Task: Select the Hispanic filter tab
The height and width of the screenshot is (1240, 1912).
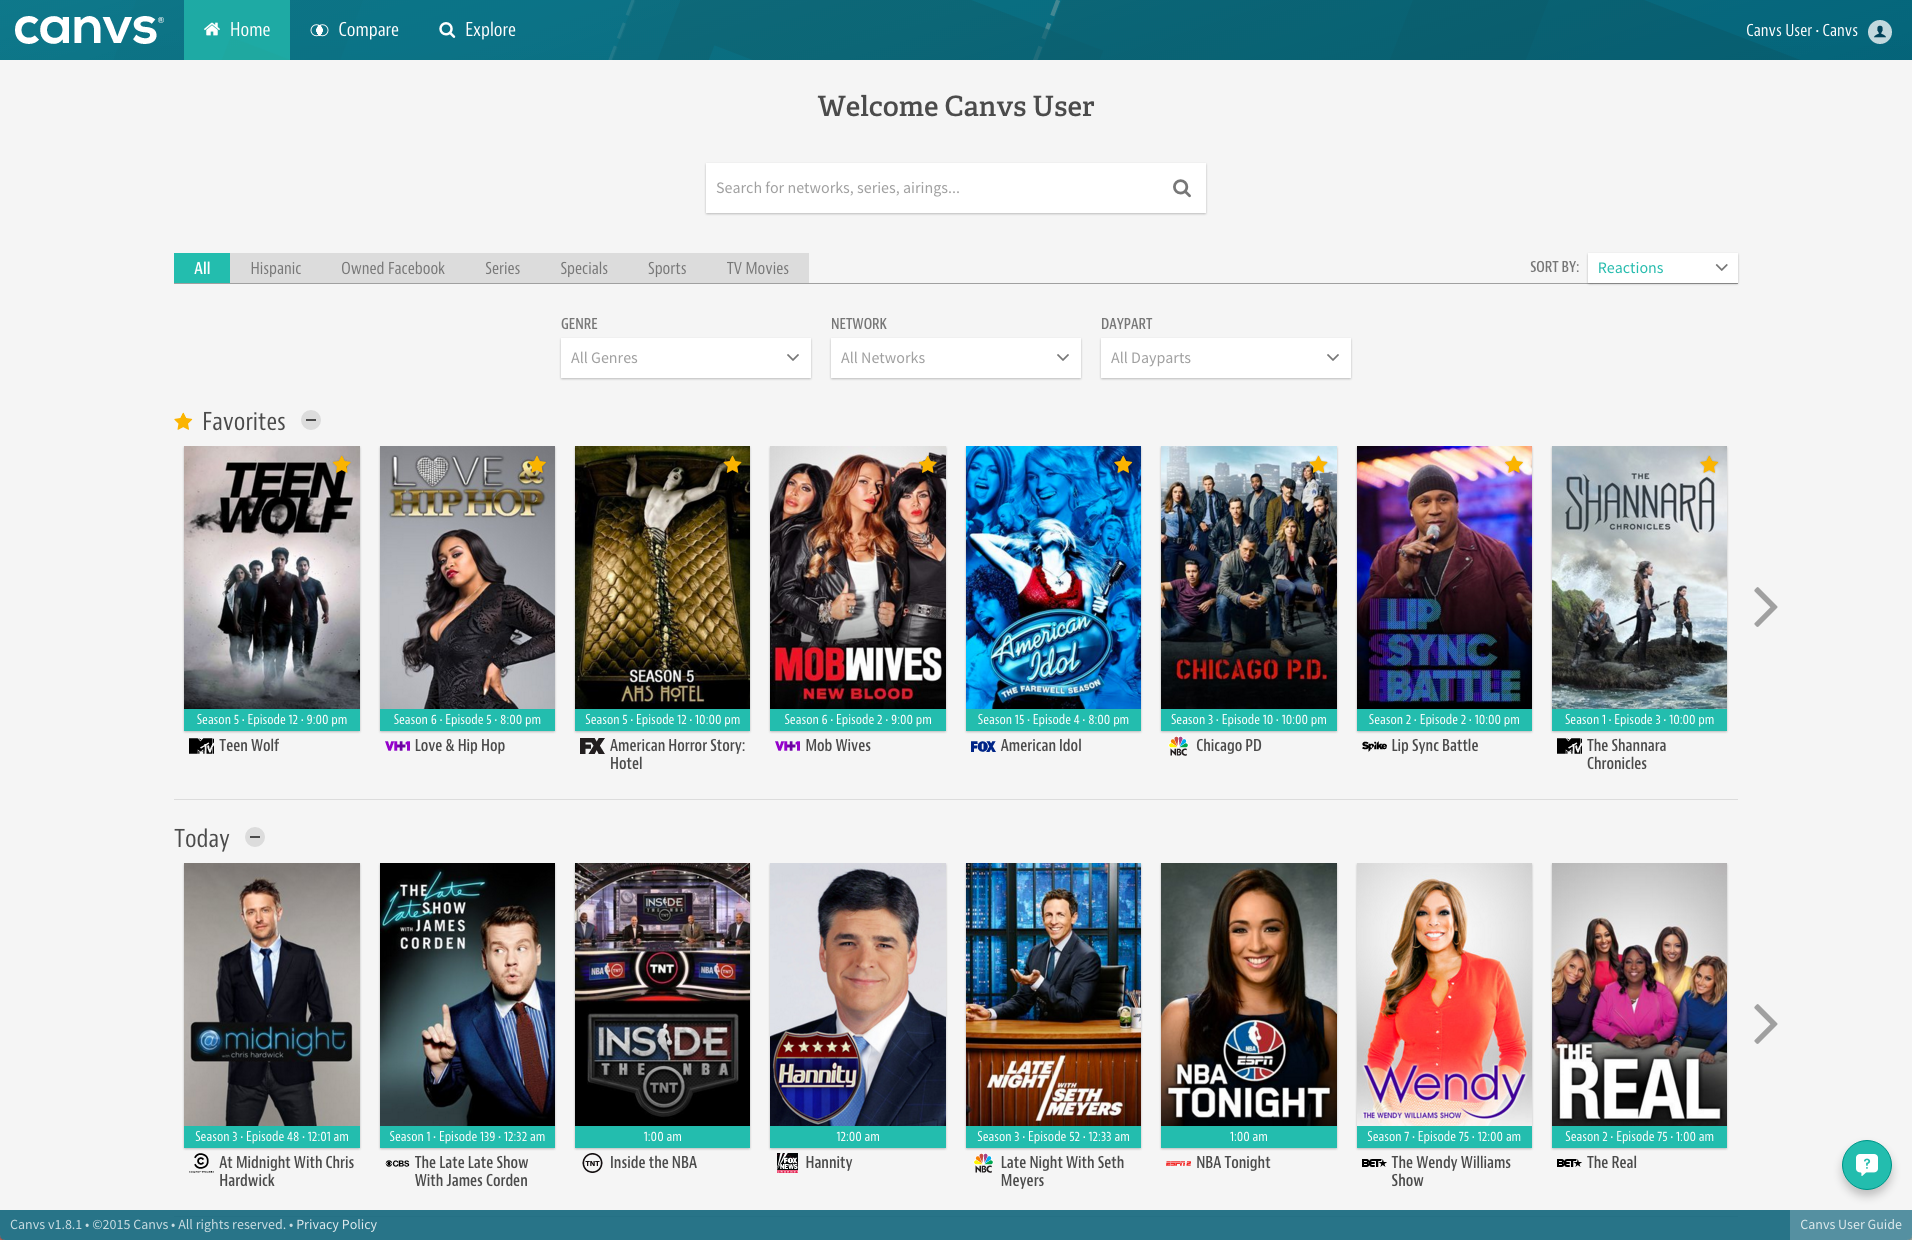Action: [x=275, y=268]
